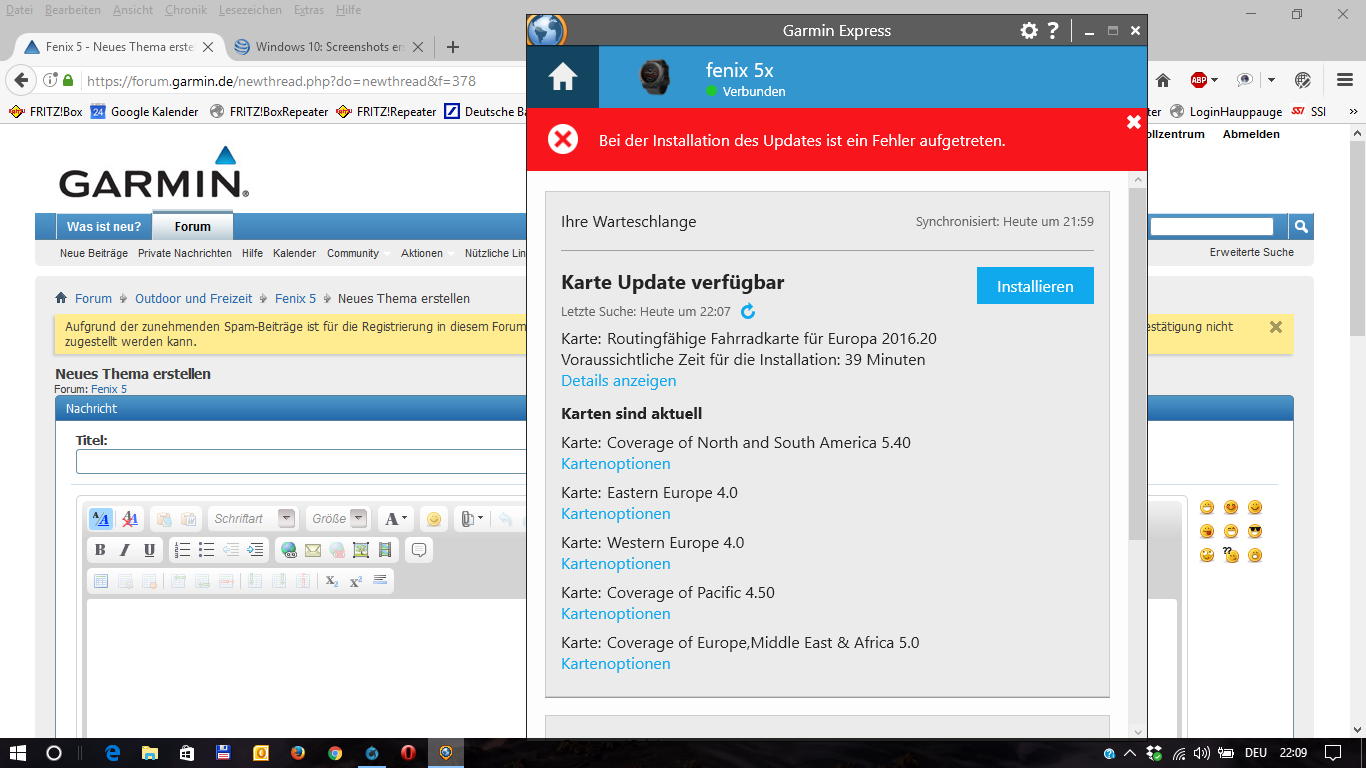1366x768 pixels.
Task: Open the Windows Start menu
Action: coord(17,753)
